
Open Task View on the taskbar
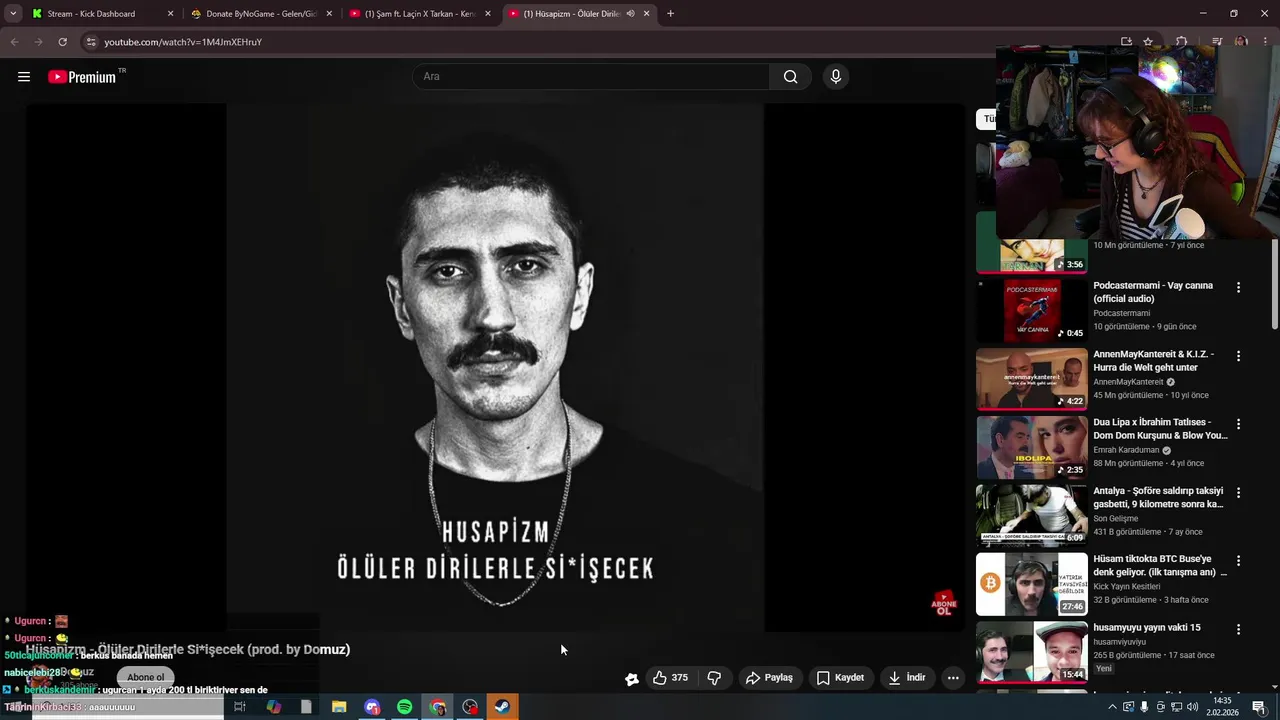(x=240, y=707)
